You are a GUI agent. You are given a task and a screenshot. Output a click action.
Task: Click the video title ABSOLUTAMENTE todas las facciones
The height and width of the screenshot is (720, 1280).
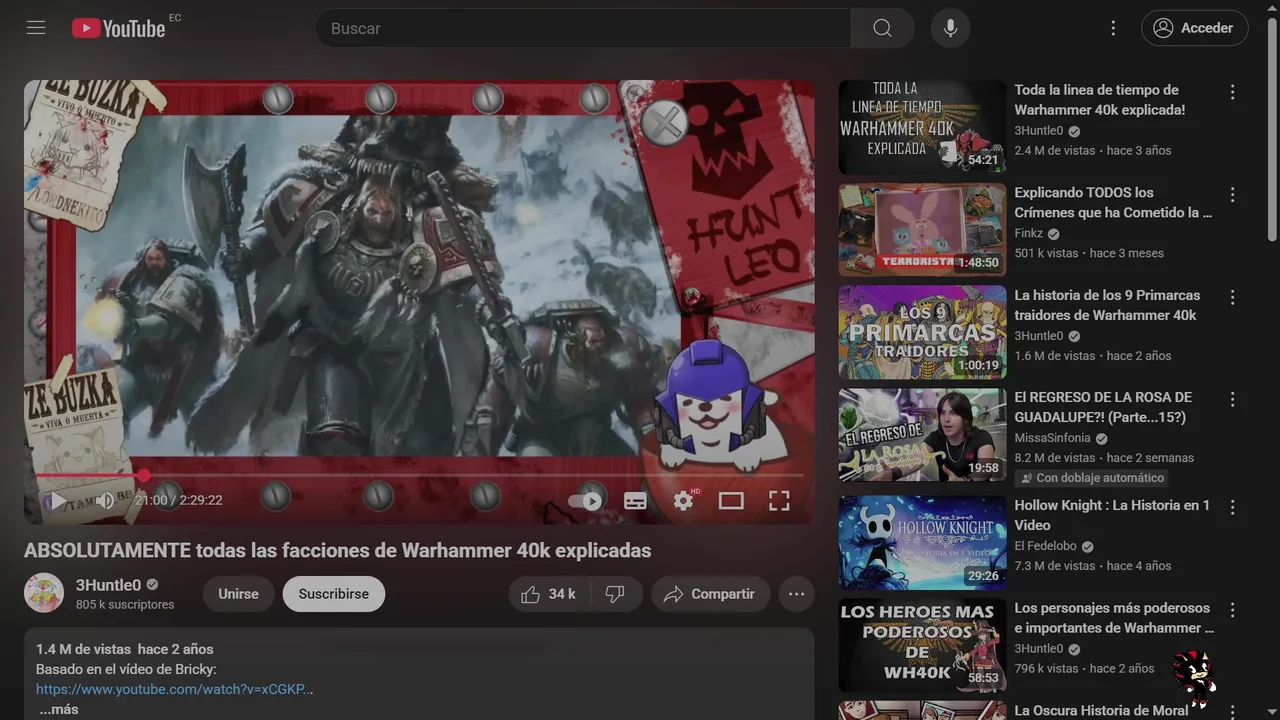tap(337, 551)
